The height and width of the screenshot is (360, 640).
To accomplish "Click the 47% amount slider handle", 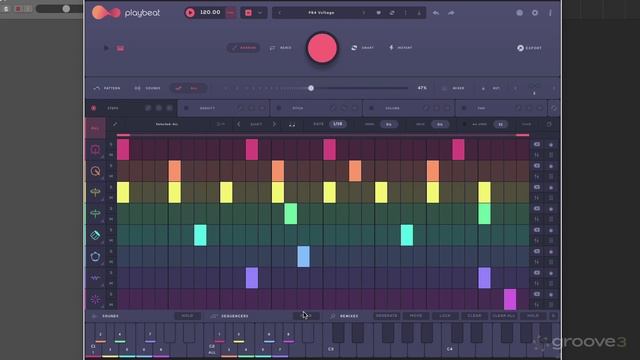I will 311,88.
